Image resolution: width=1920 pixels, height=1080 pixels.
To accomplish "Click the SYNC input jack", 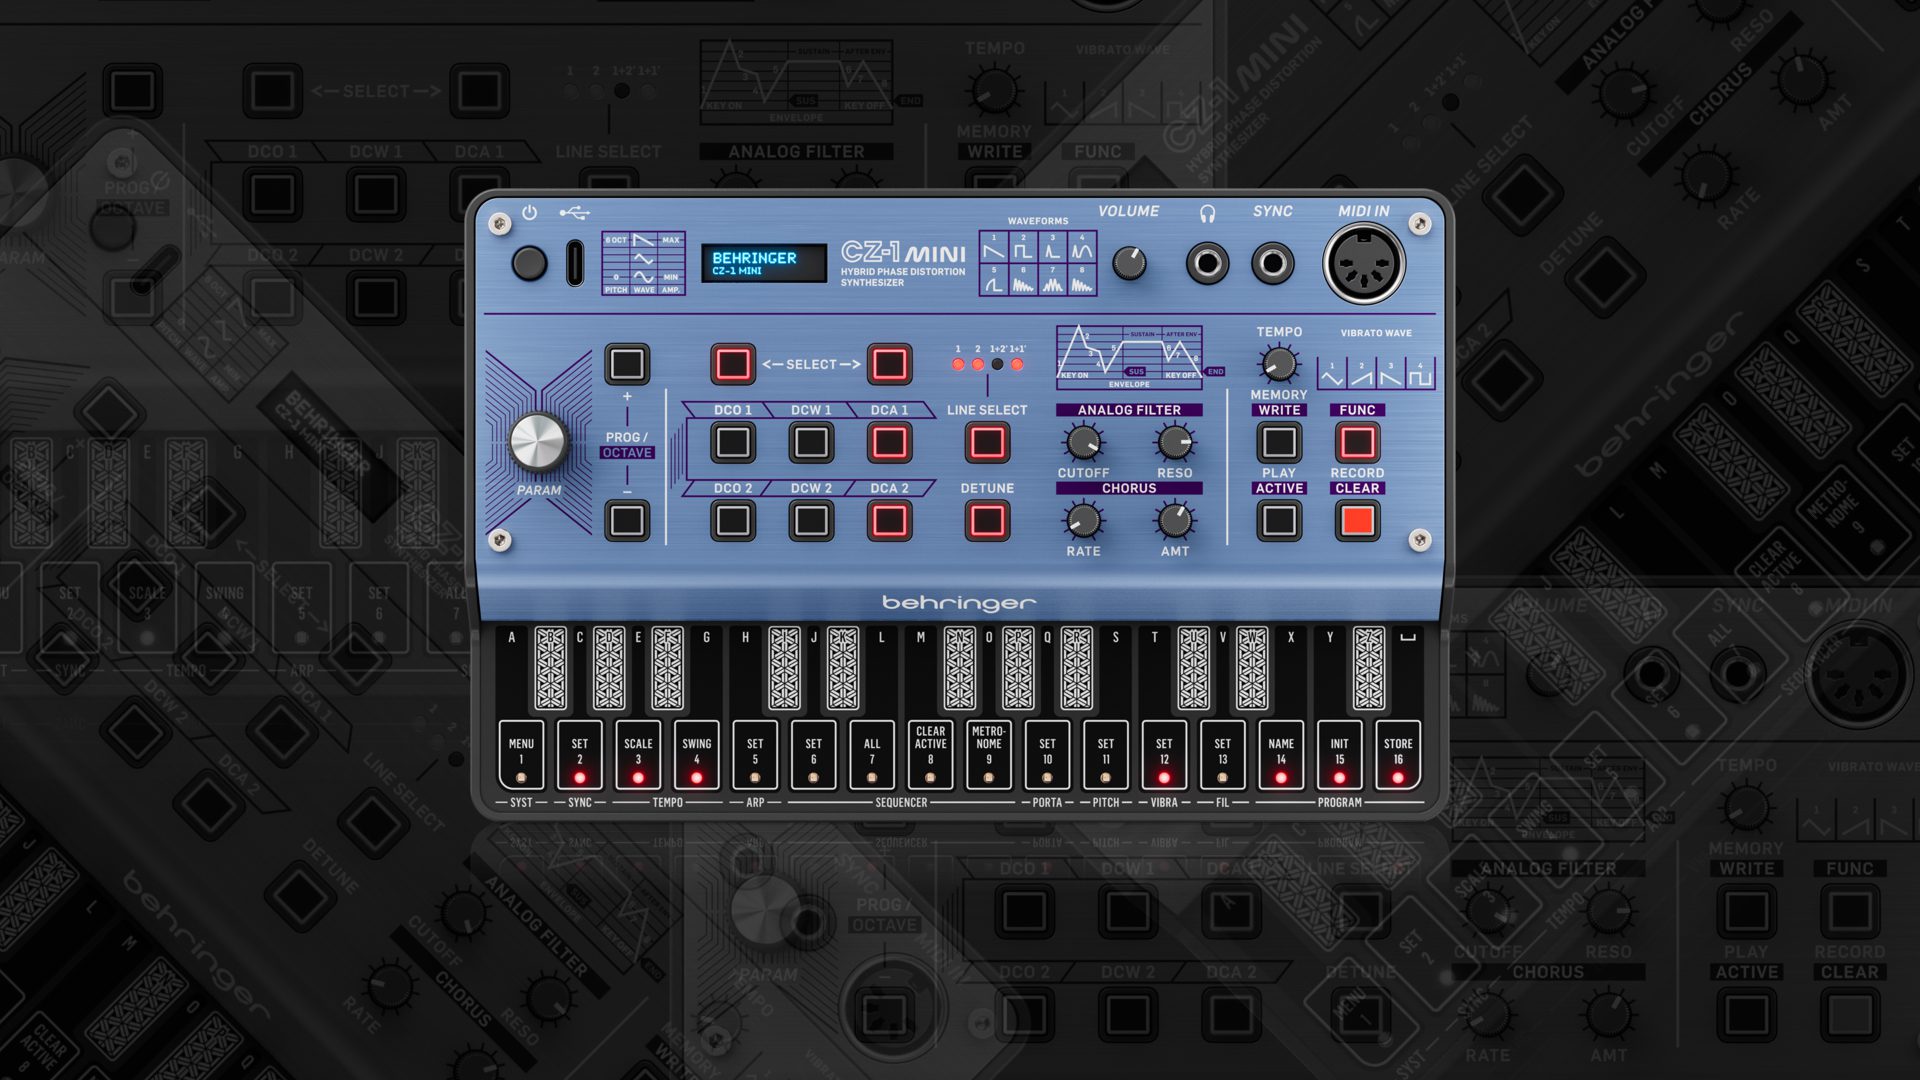I will [x=1272, y=264].
